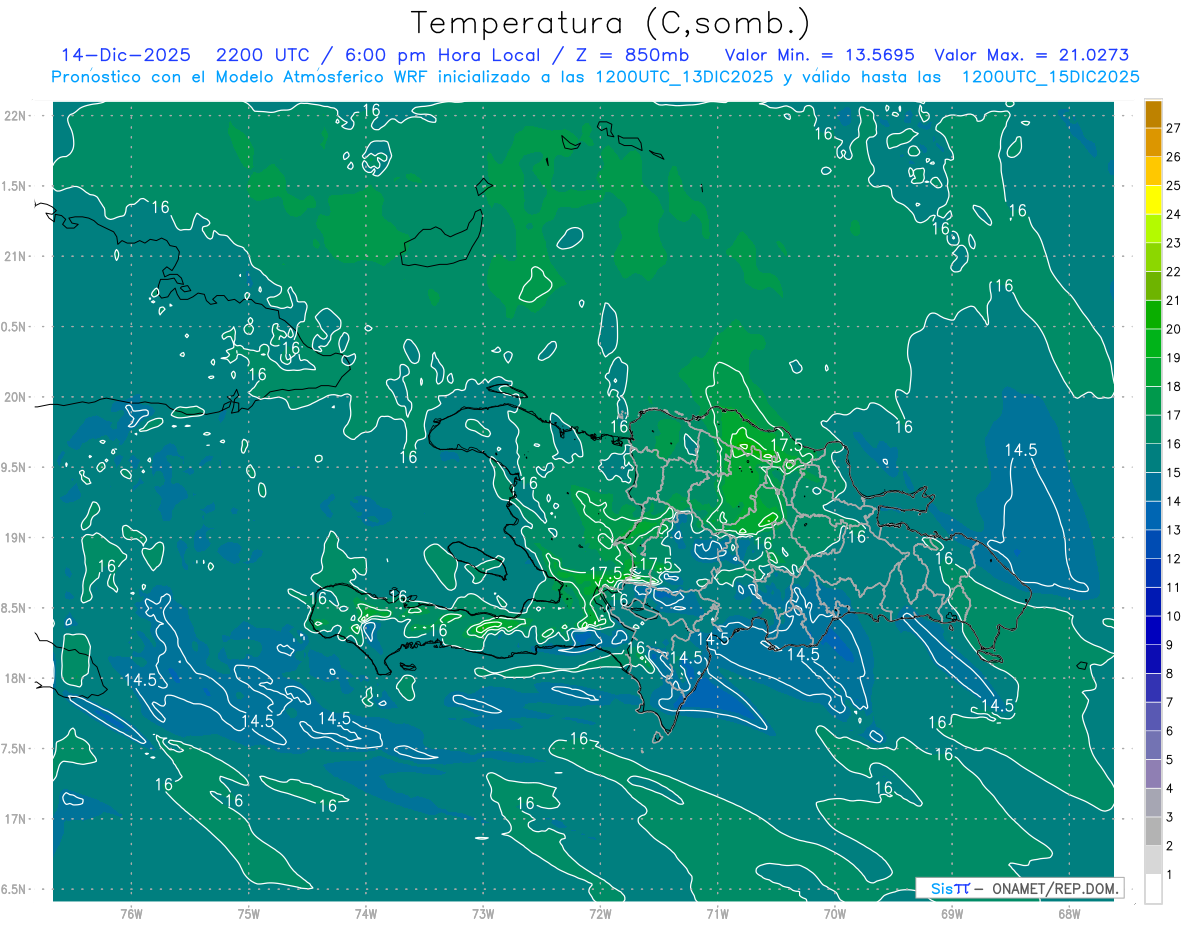Click the "69W" longitude axis label
This screenshot has width=1200, height=927.
point(951,914)
